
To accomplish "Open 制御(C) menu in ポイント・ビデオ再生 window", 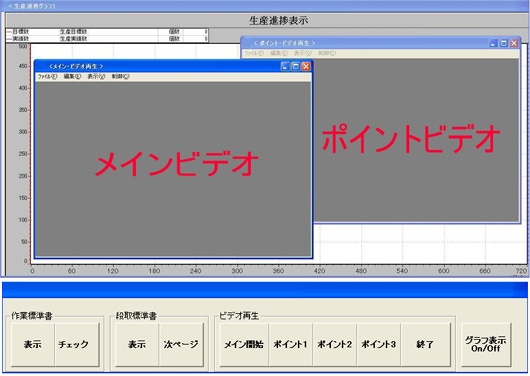I will (327, 53).
